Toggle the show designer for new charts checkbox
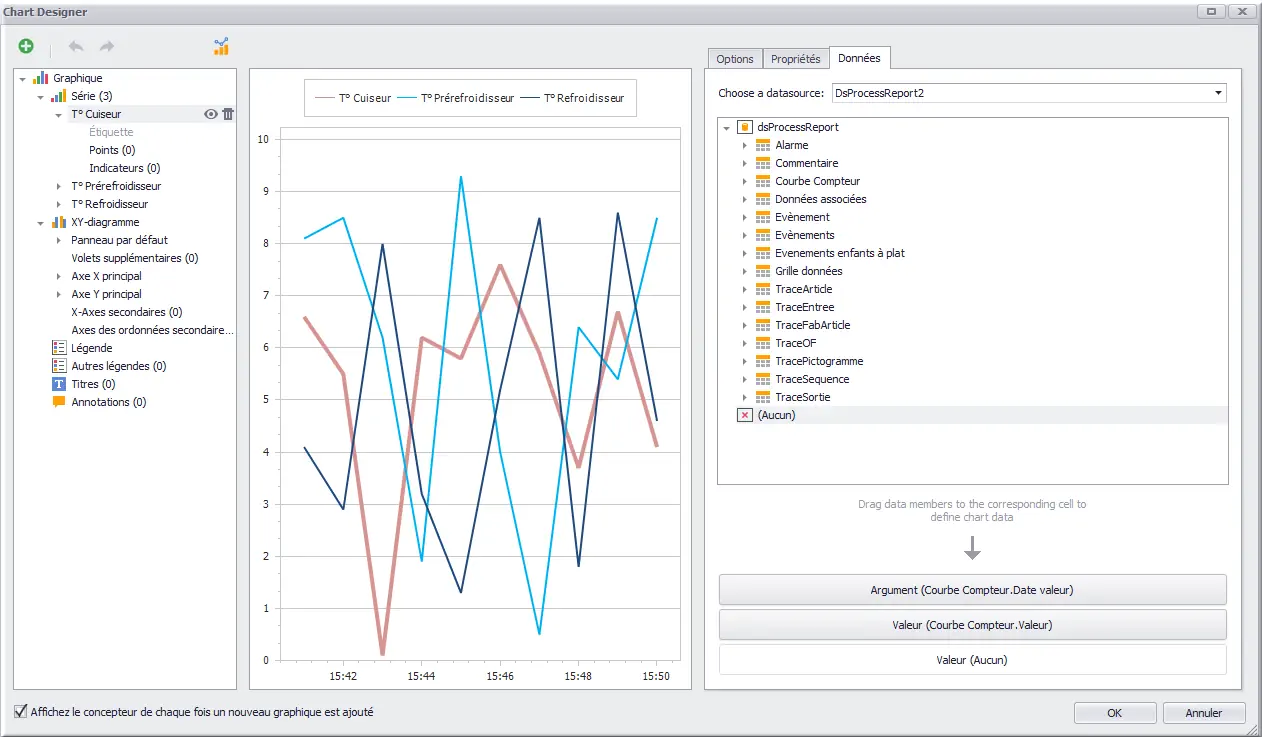 21,712
